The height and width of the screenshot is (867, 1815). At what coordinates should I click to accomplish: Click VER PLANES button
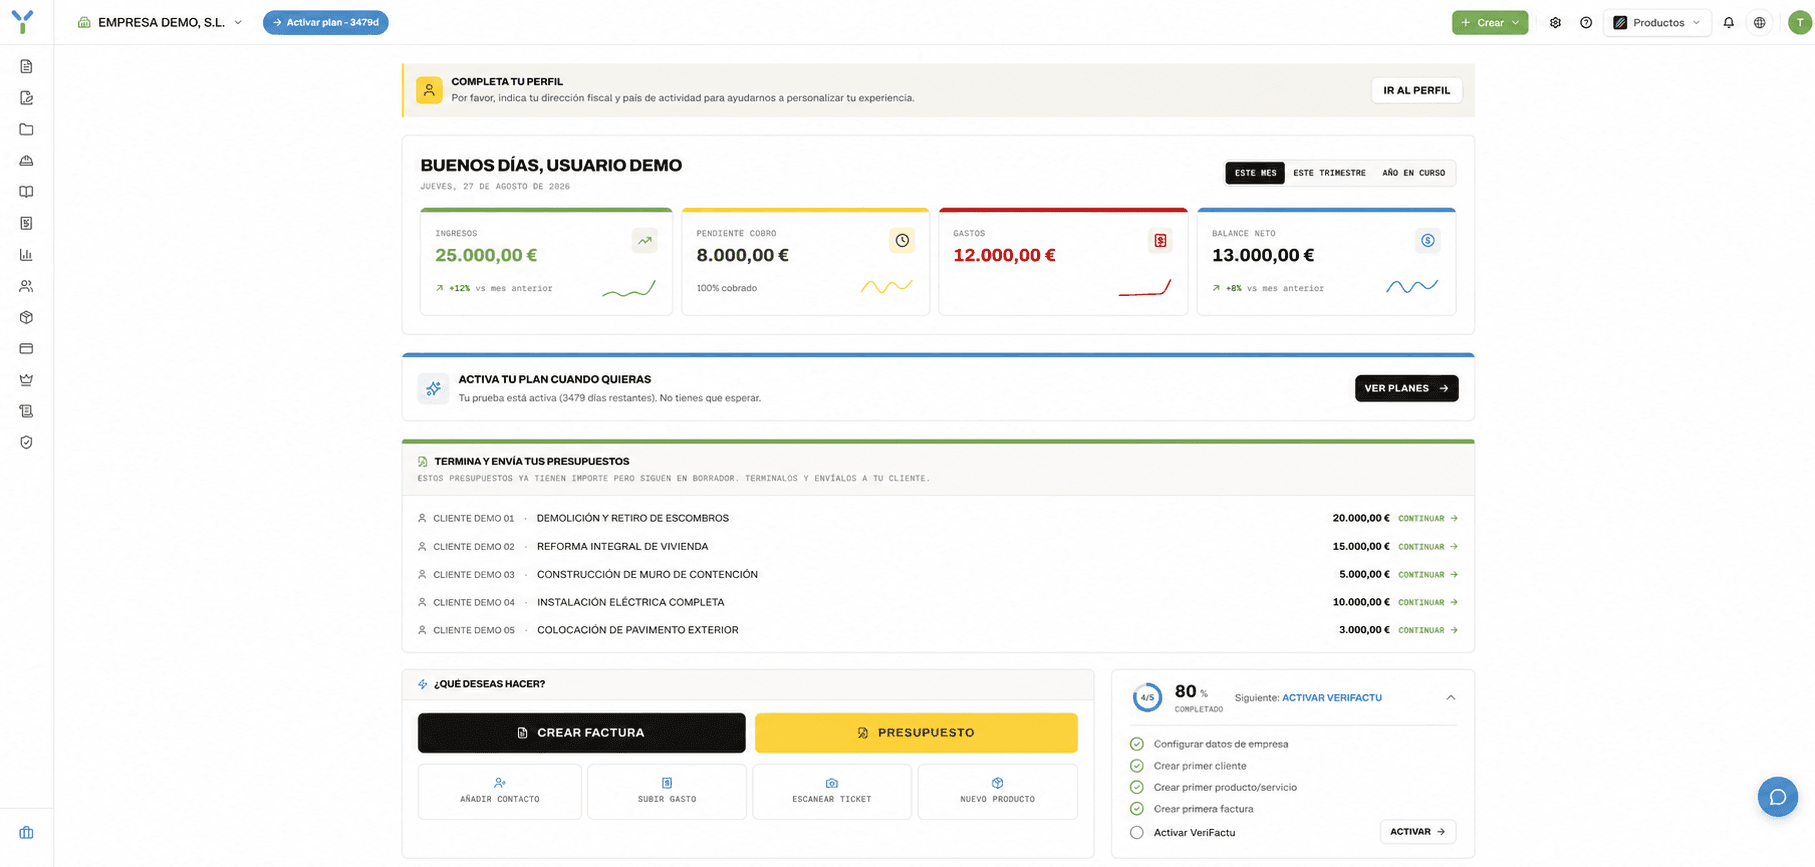[1406, 388]
